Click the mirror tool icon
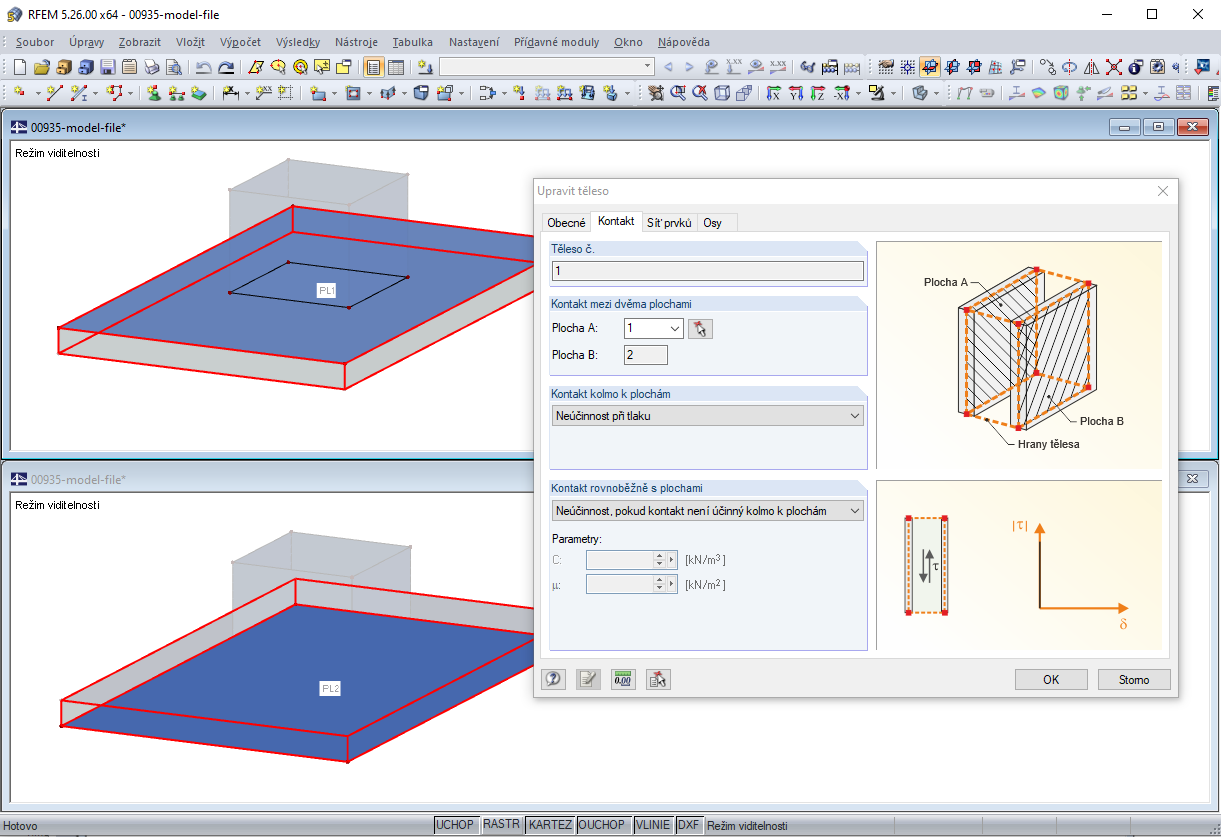 [1091, 67]
